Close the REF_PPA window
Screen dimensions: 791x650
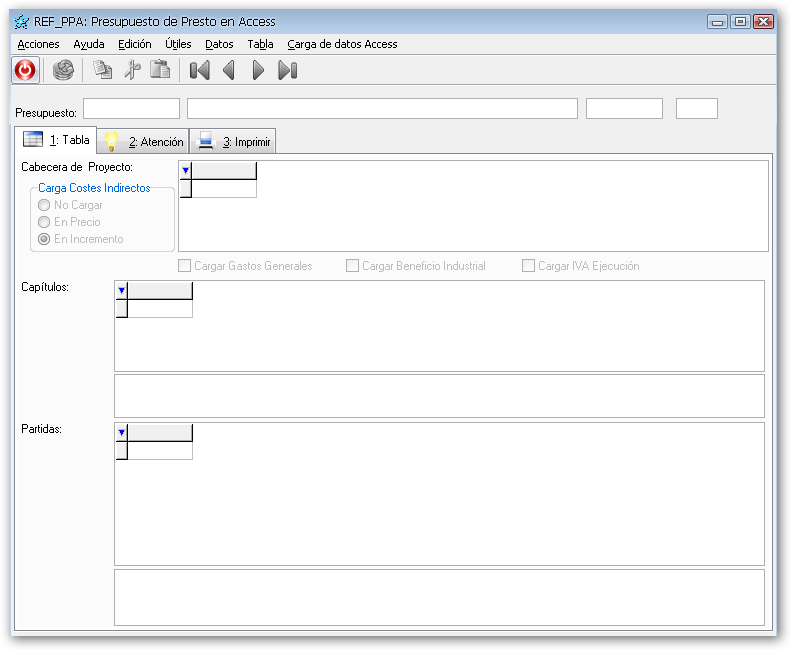763,22
